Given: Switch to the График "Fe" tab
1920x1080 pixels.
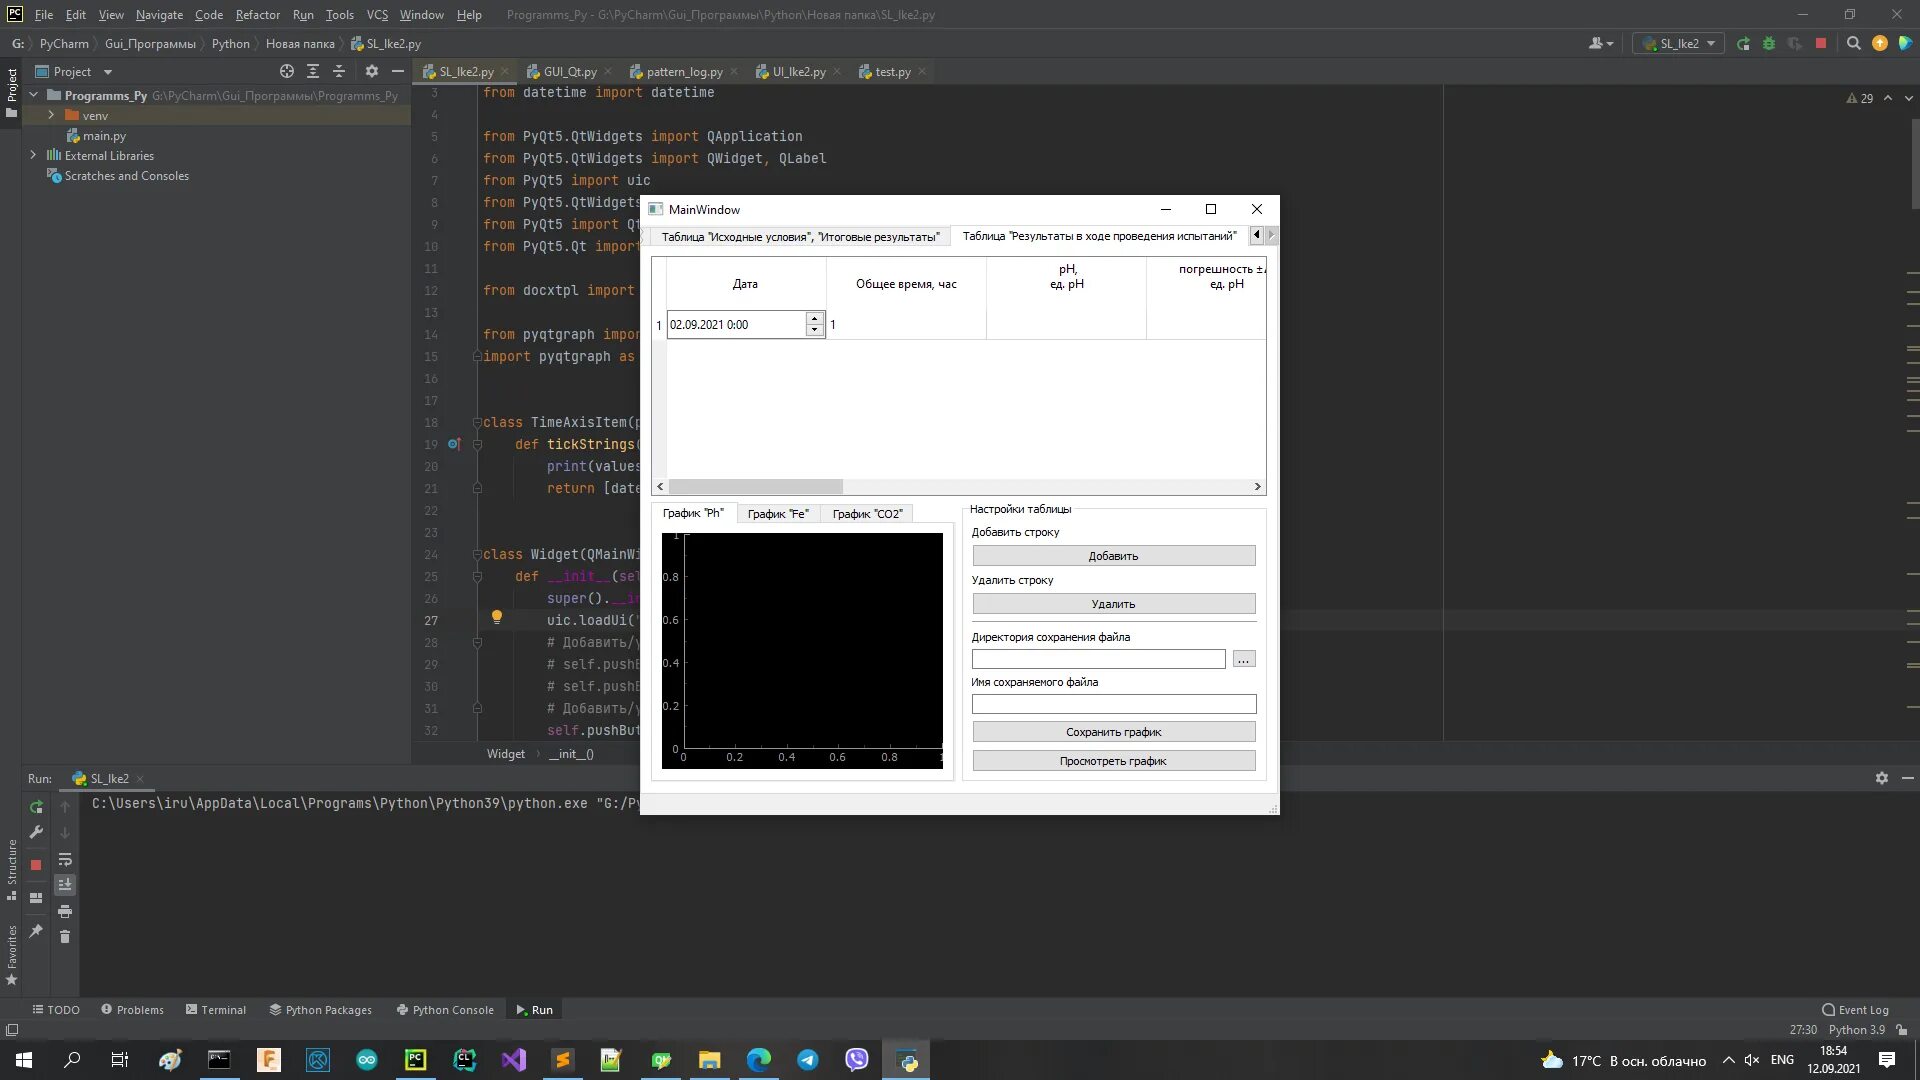Looking at the screenshot, I should pos(778,514).
